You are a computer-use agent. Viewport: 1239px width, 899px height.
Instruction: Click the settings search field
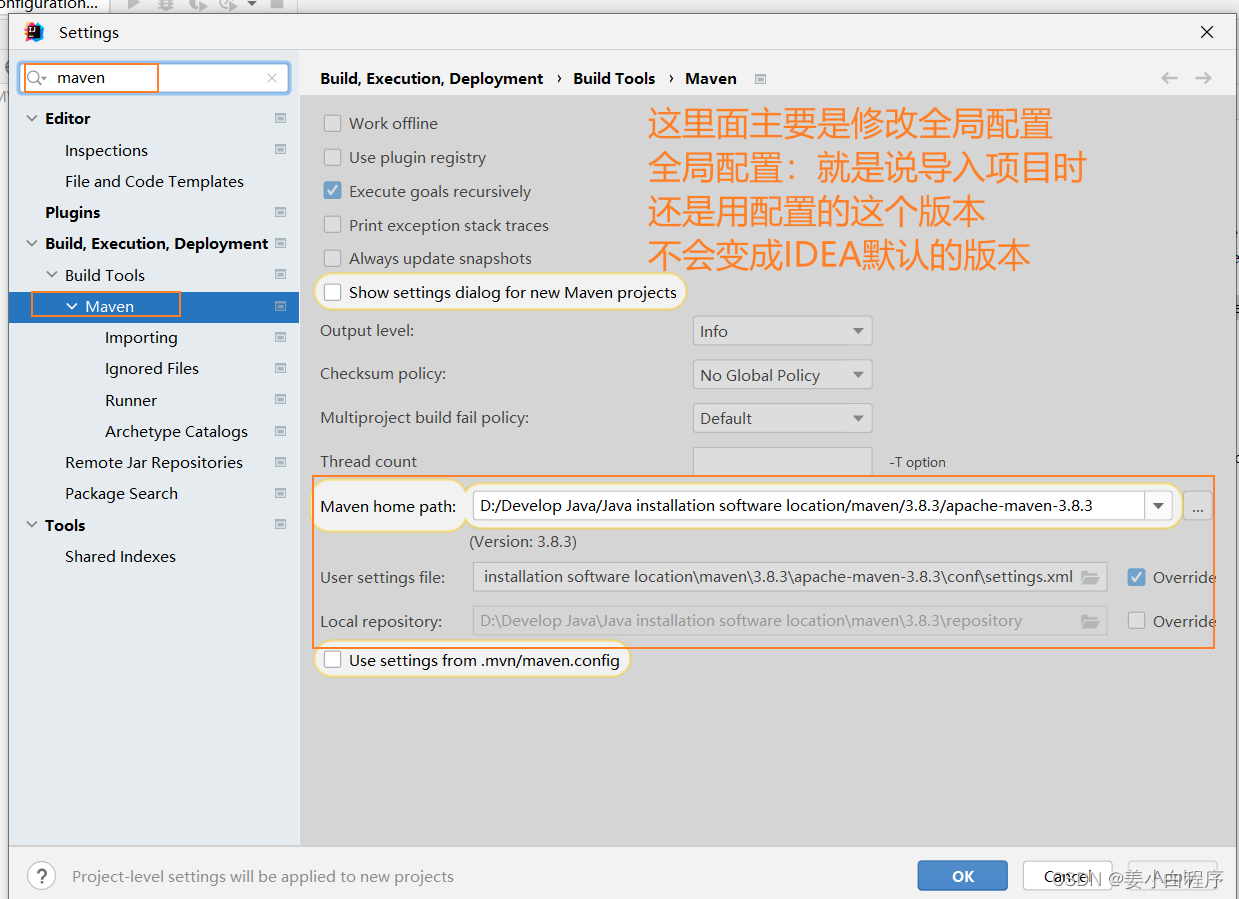pos(155,78)
